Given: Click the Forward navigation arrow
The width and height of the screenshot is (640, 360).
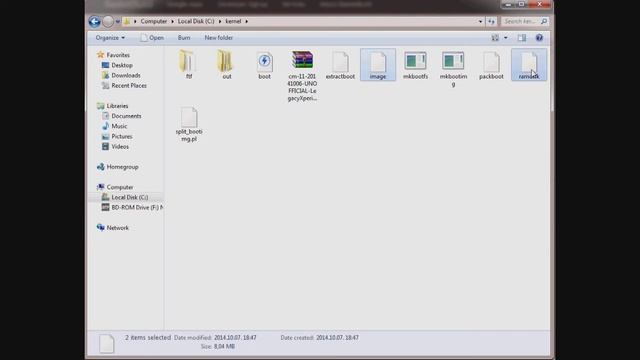Looking at the screenshot, I should click(x=108, y=21).
